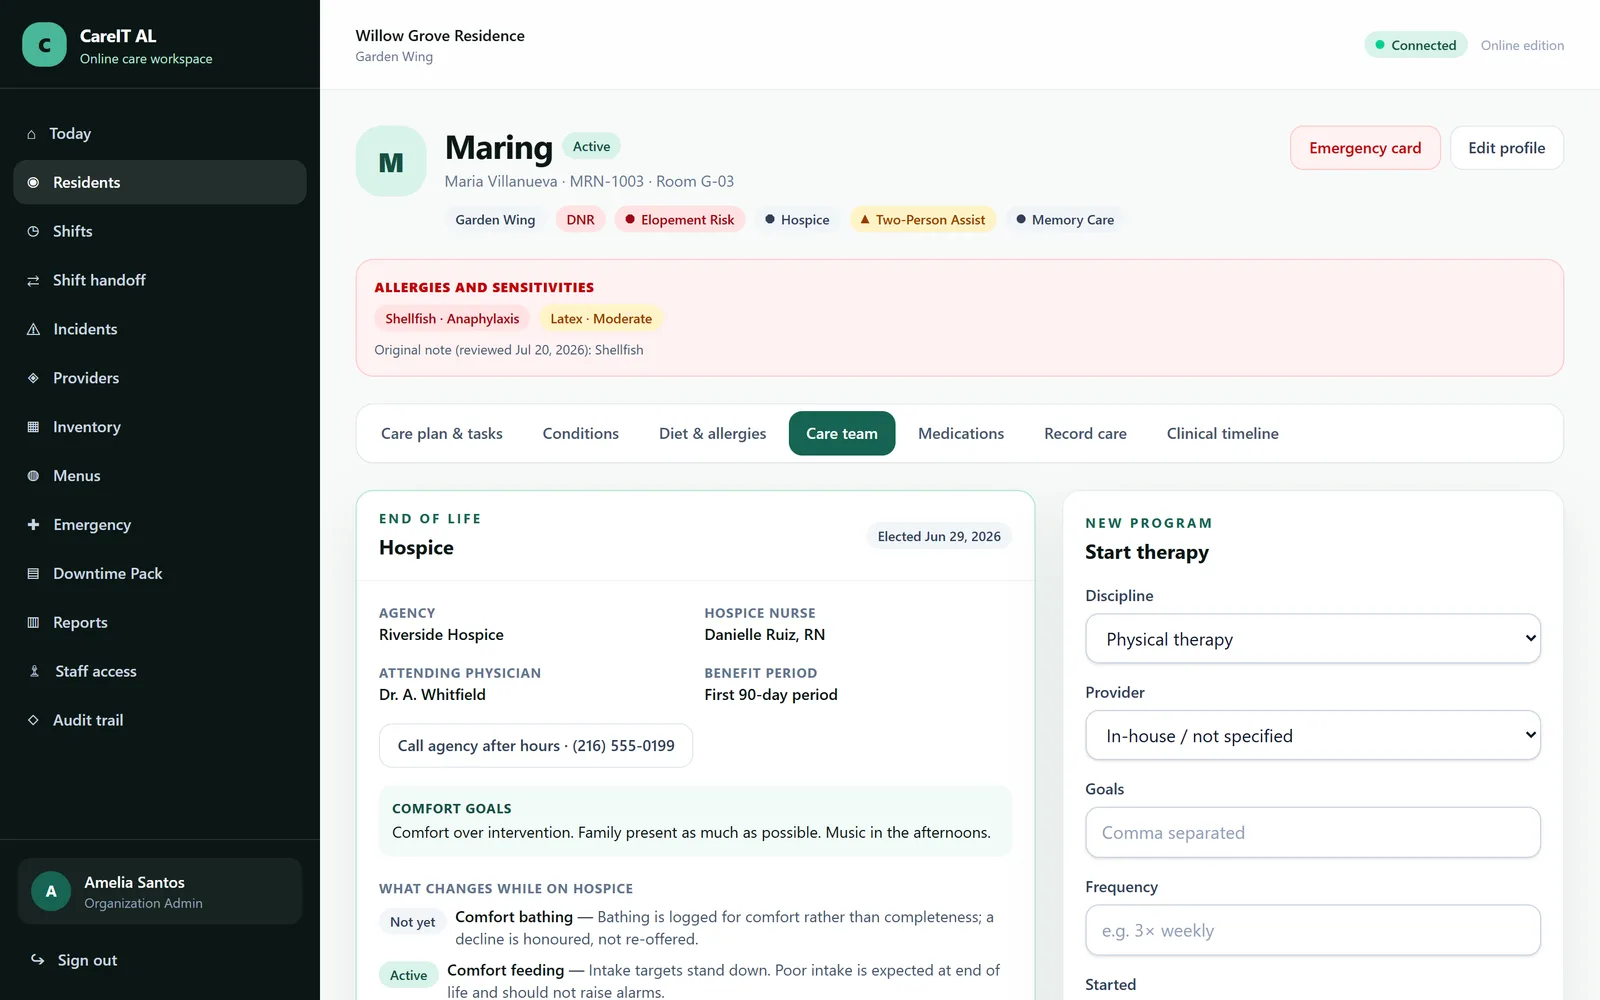Switch to the Conditions tab
Viewport: 1600px width, 1000px height.
point(581,433)
